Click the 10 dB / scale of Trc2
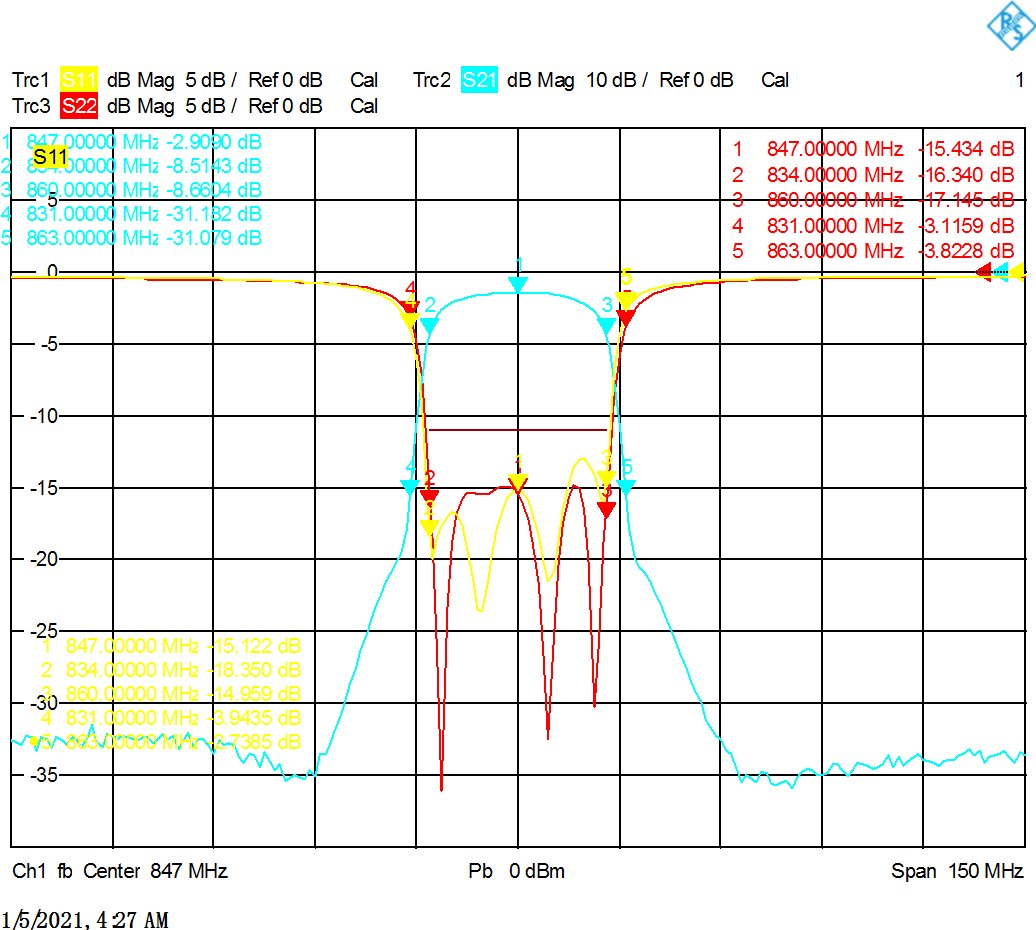1036x930 pixels. [x=617, y=80]
